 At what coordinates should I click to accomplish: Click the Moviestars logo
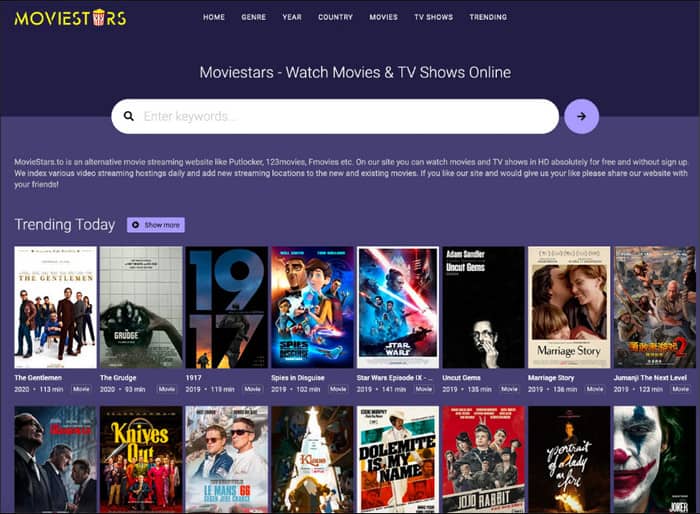point(71,18)
